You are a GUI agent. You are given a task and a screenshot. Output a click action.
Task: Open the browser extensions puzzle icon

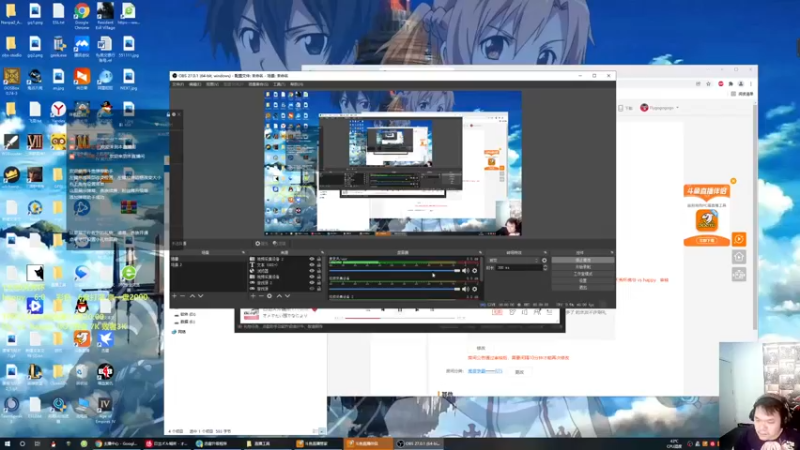[731, 84]
